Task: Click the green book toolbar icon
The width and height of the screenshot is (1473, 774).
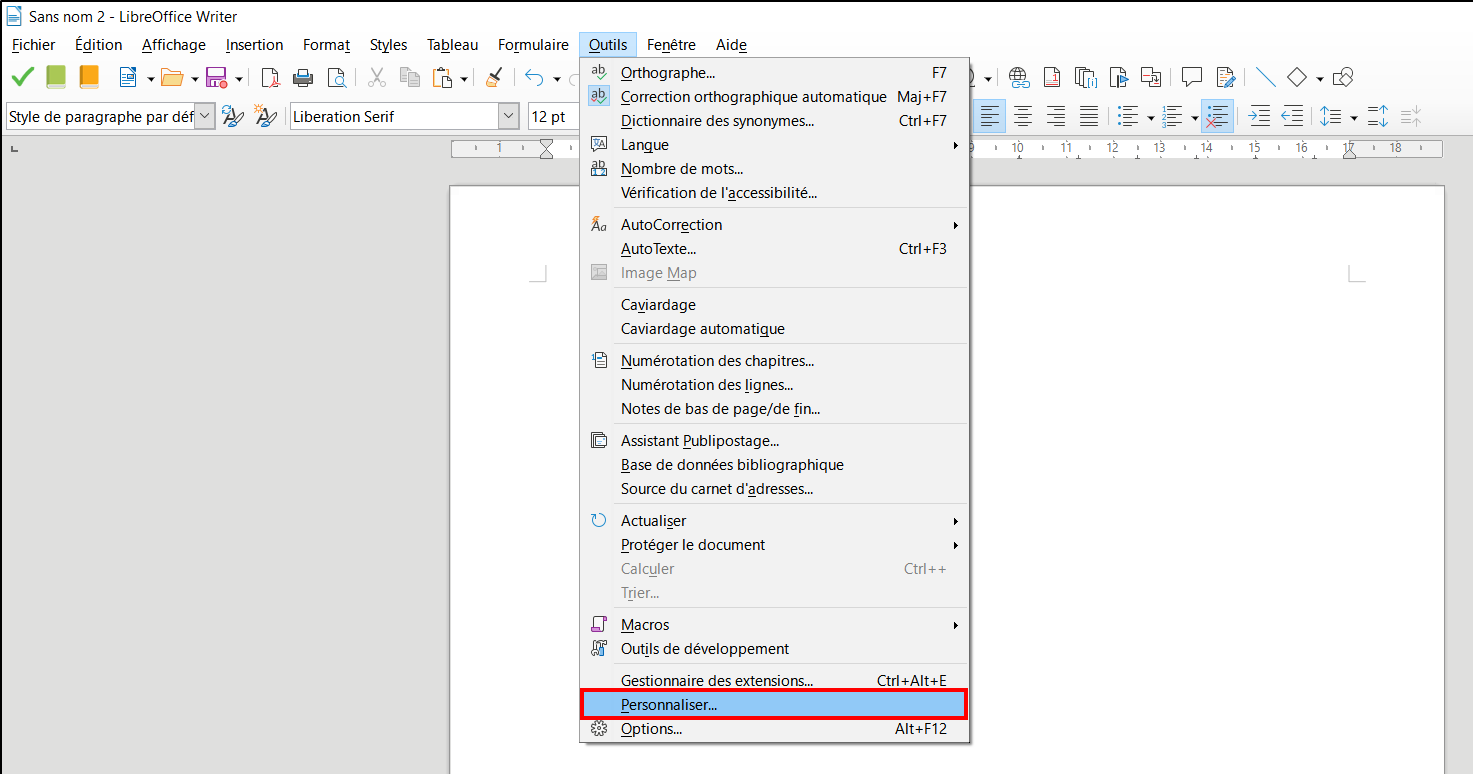Action: pyautogui.click(x=56, y=77)
